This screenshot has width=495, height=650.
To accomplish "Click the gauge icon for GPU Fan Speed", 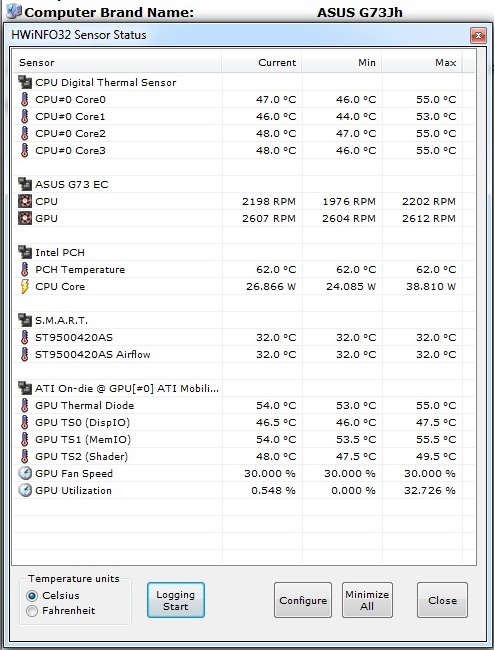I will [25, 473].
